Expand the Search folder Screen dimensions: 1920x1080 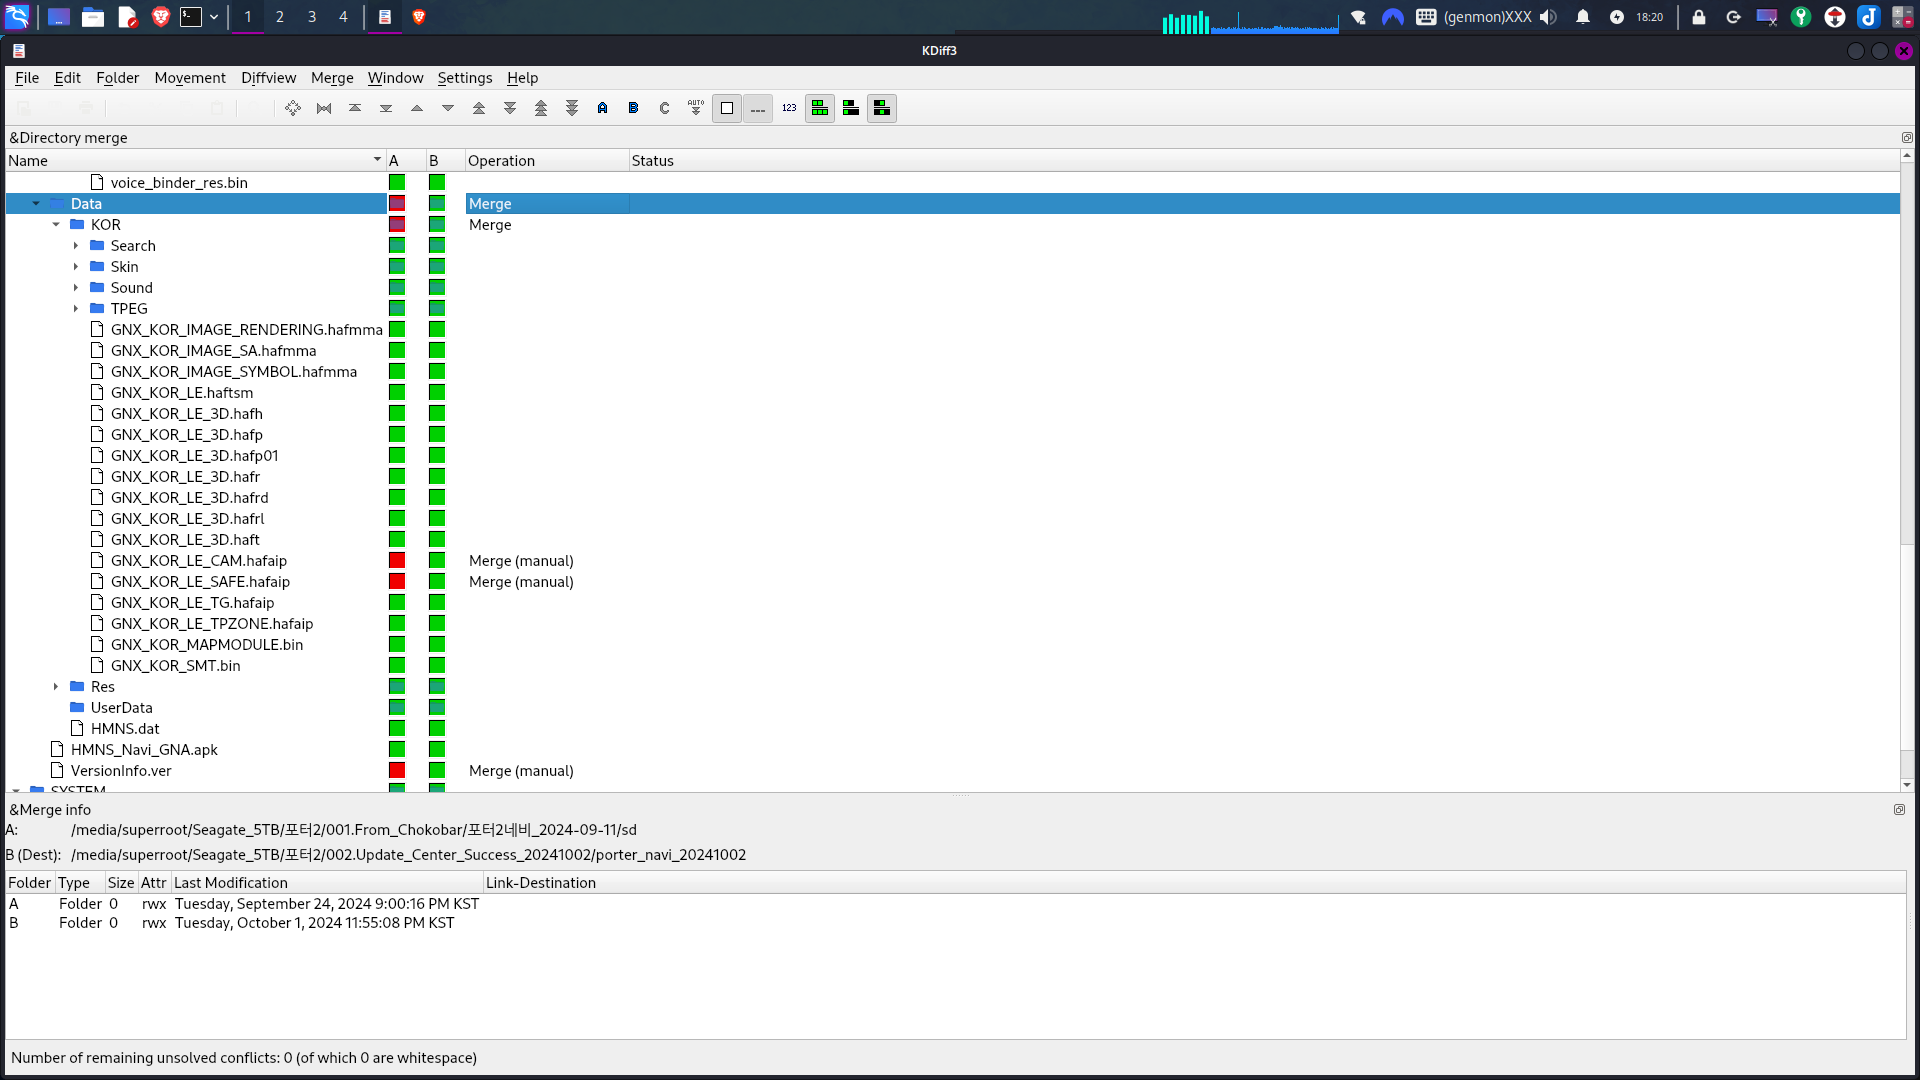coord(76,246)
